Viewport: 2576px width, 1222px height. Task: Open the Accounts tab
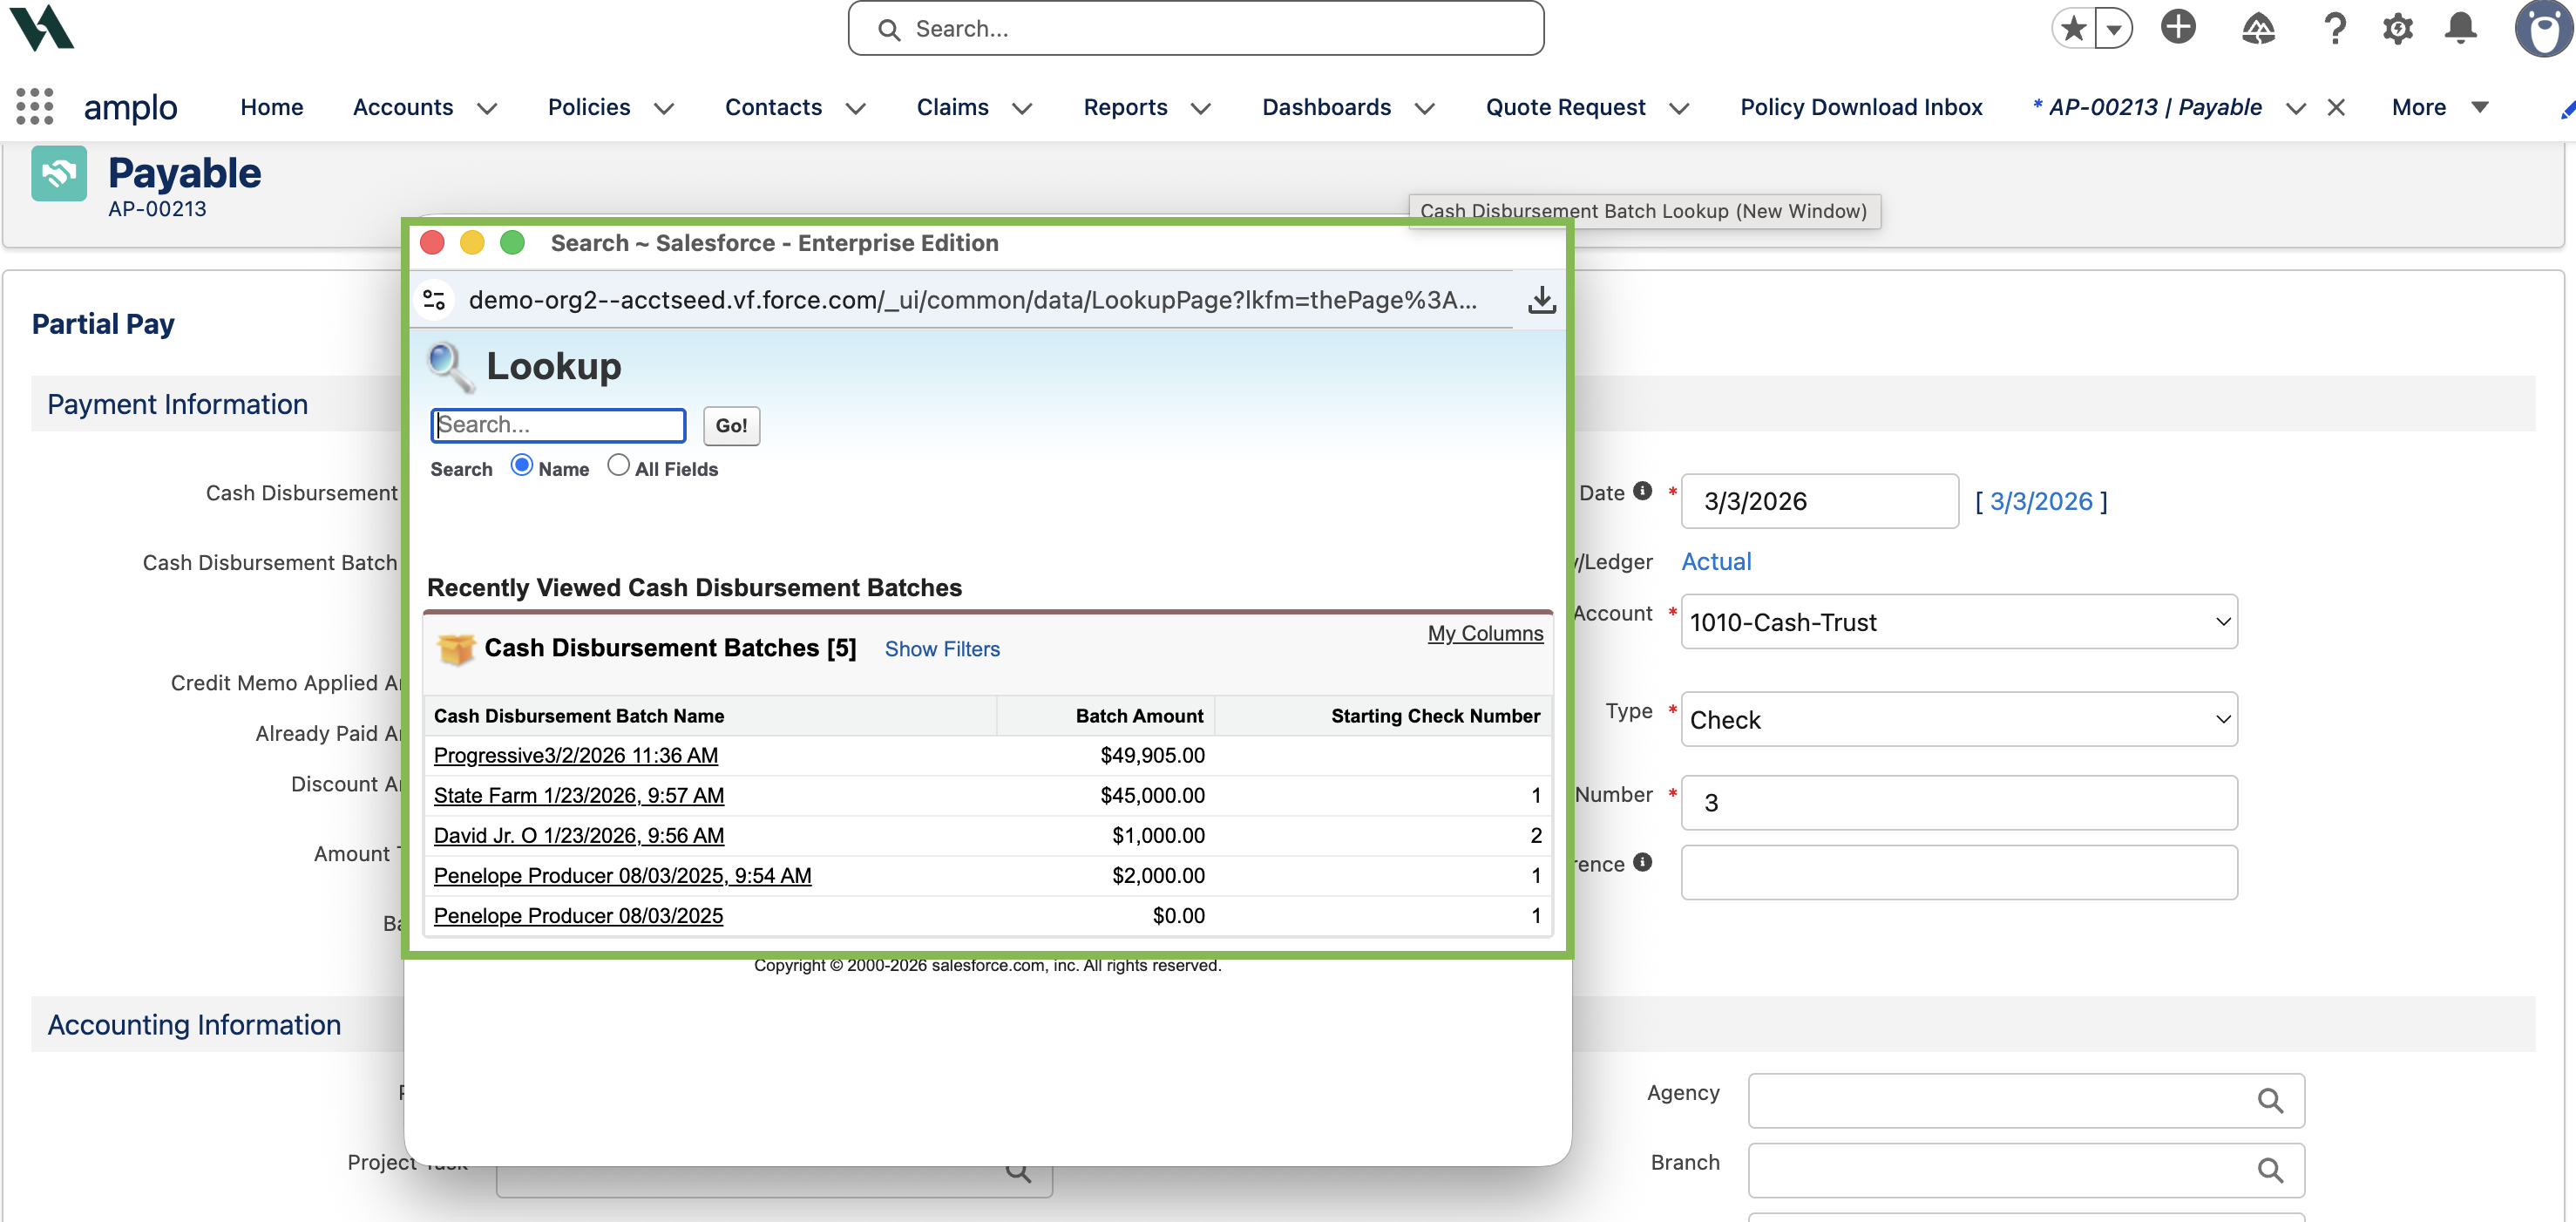[403, 108]
